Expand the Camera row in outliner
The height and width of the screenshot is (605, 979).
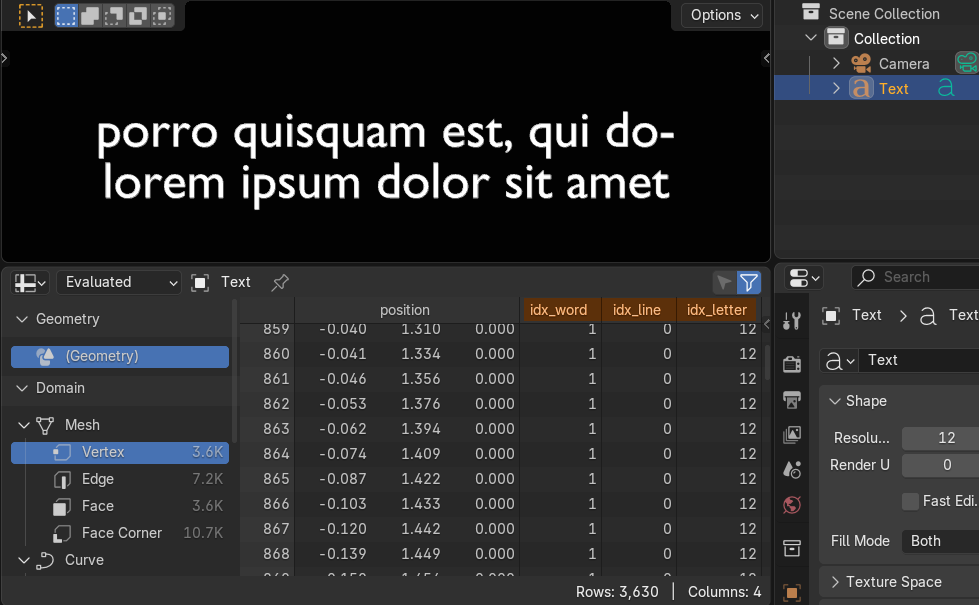[x=837, y=63]
